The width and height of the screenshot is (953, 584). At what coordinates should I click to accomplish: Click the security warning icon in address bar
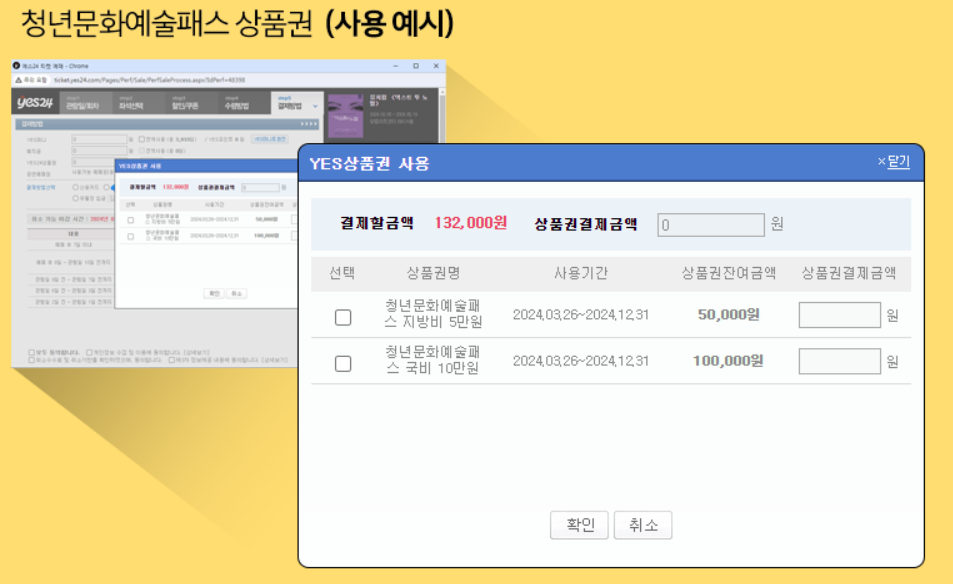[19, 80]
